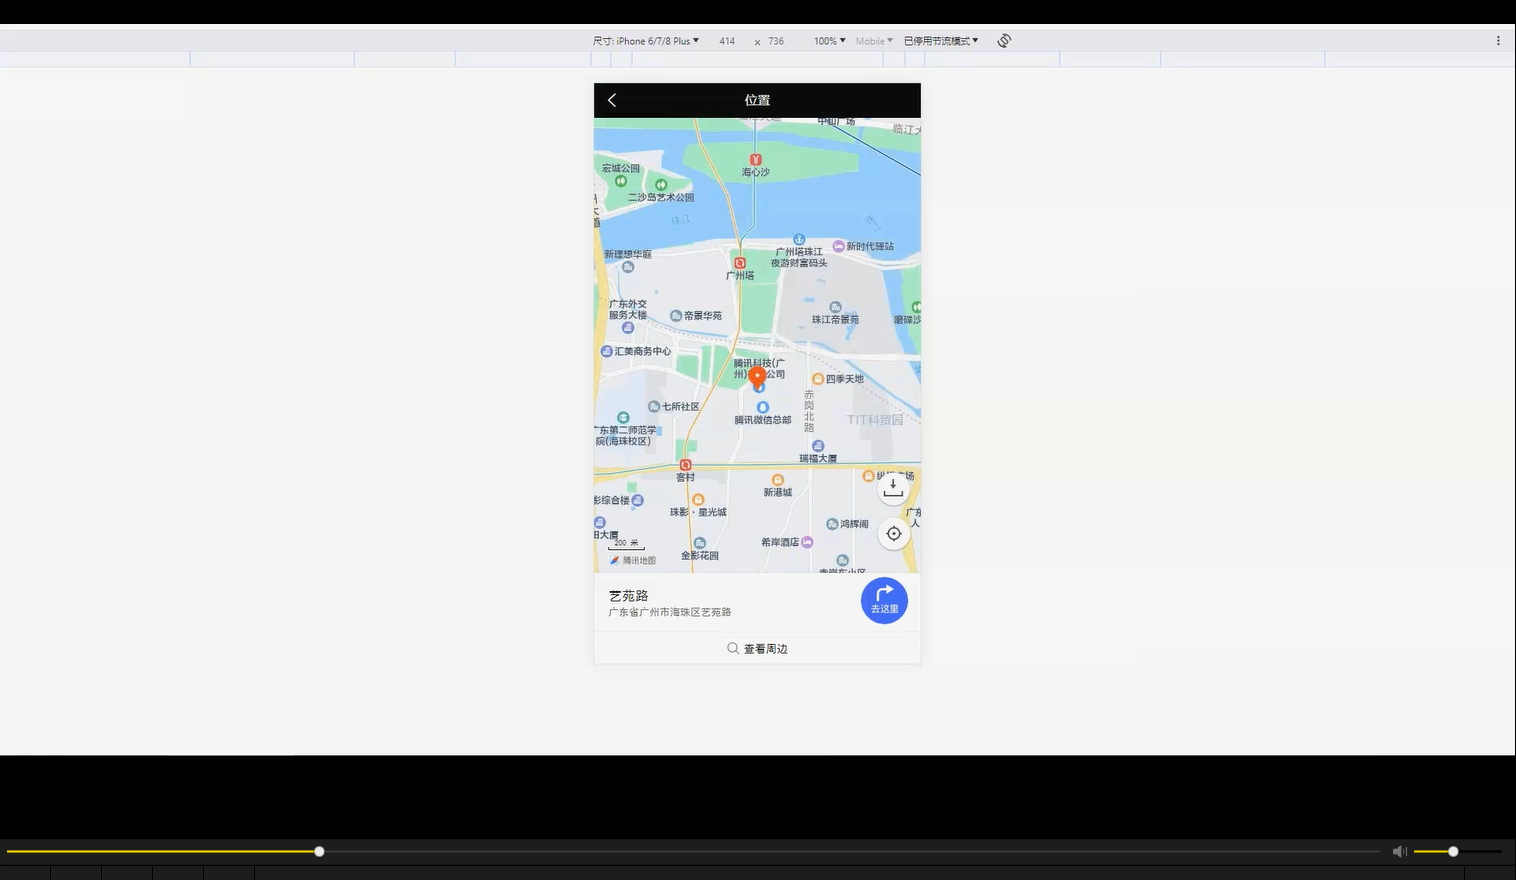Viewport: 1516px width, 880px height.
Task: Click the 宏城公园 park marker
Action: coord(621,181)
